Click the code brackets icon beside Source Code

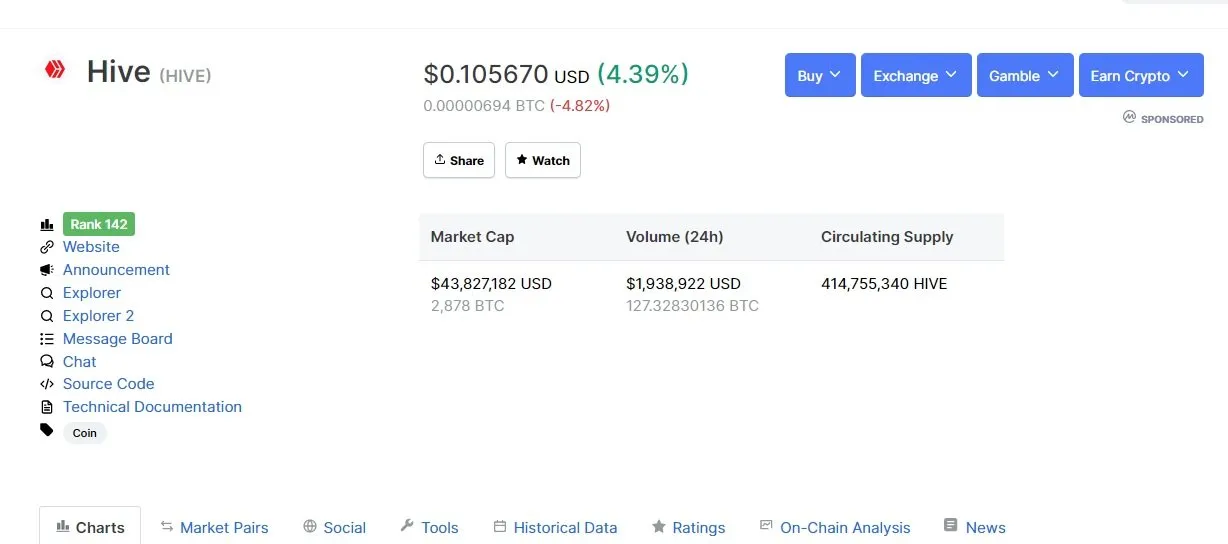point(46,384)
